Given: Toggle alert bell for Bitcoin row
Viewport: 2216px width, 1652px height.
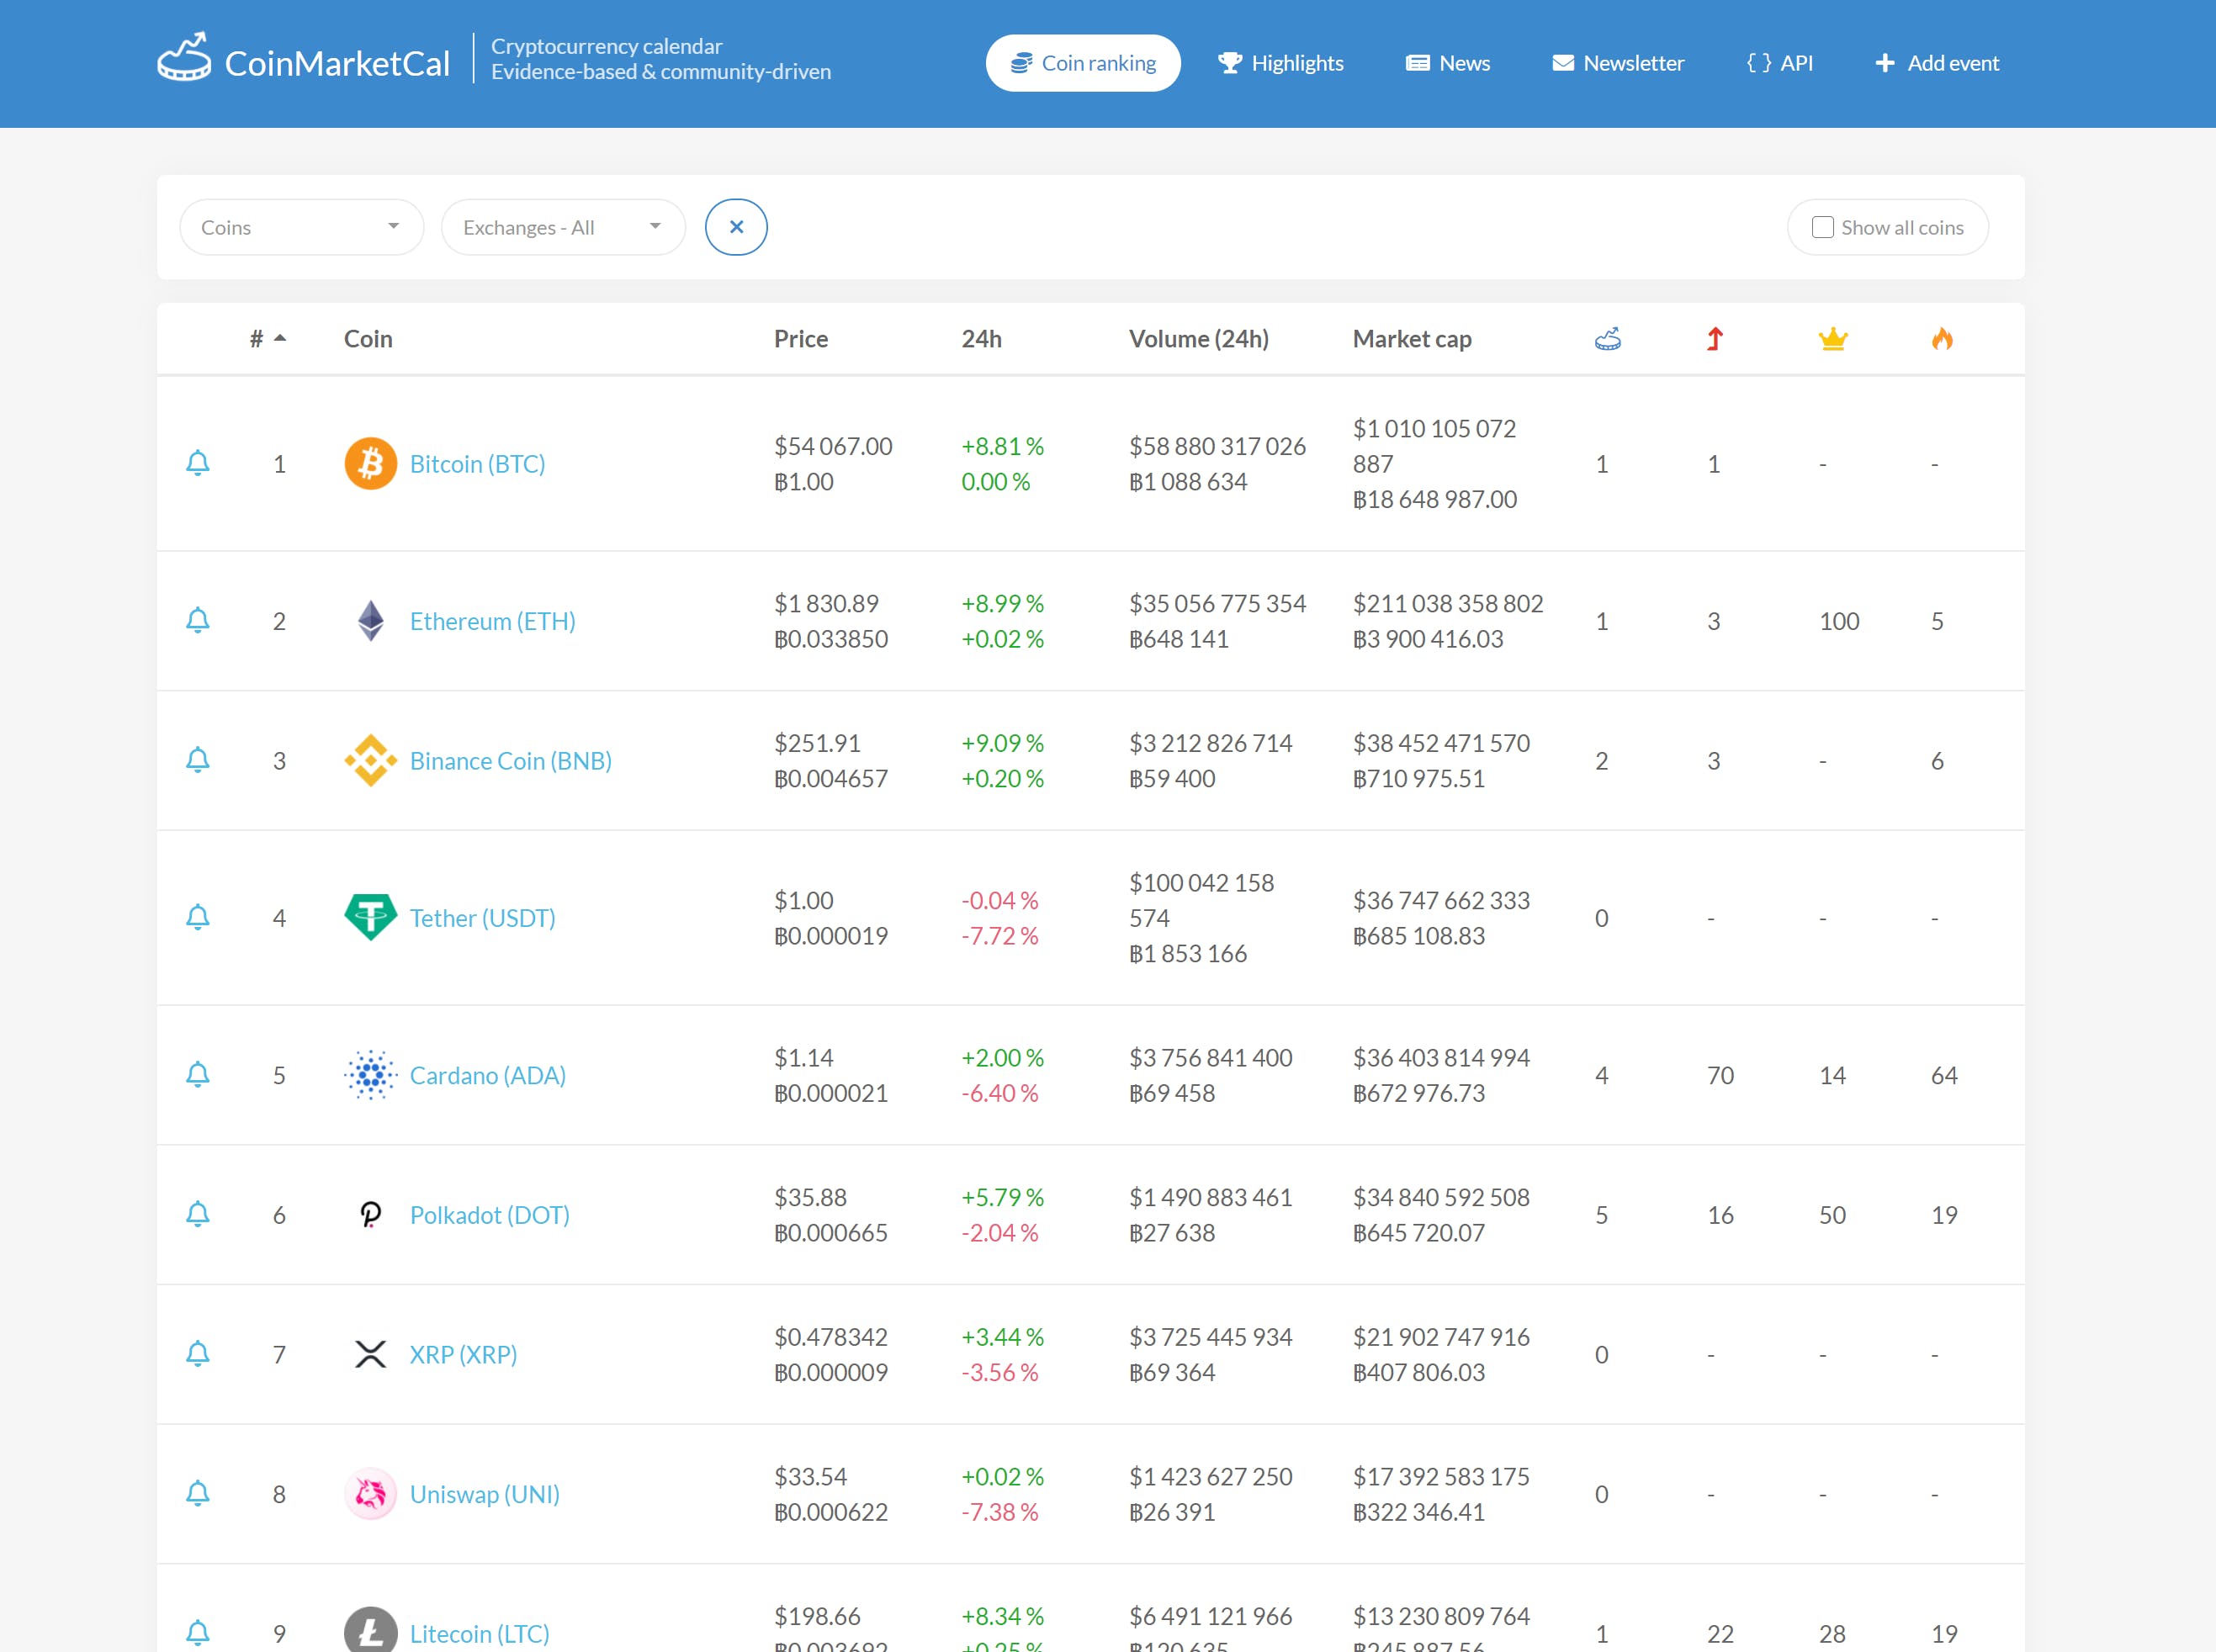Looking at the screenshot, I should [198, 463].
